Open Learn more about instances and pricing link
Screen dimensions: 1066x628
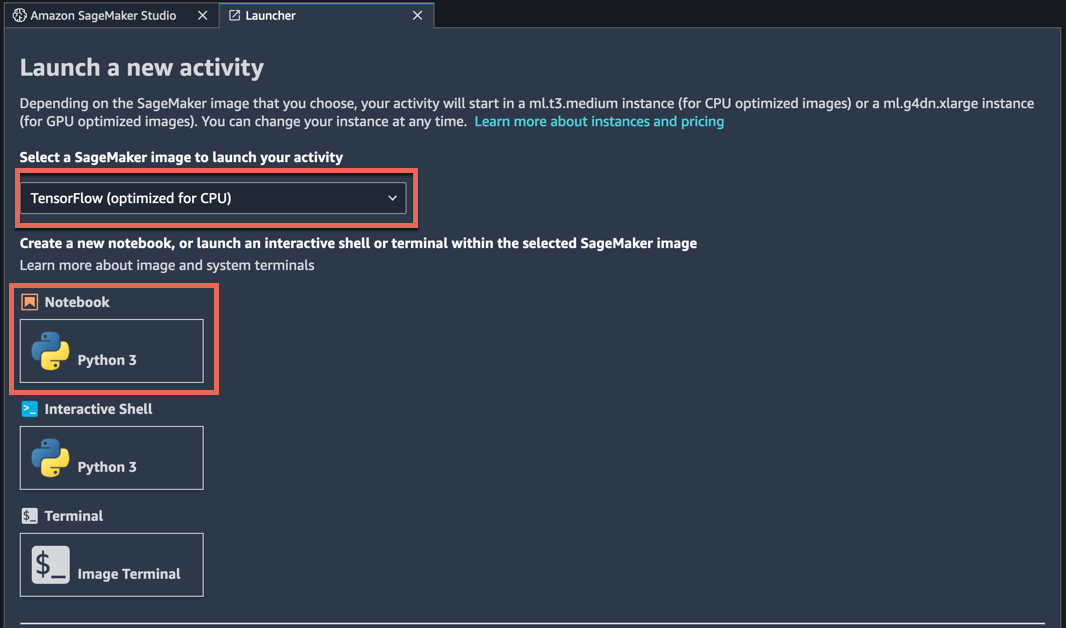point(599,121)
